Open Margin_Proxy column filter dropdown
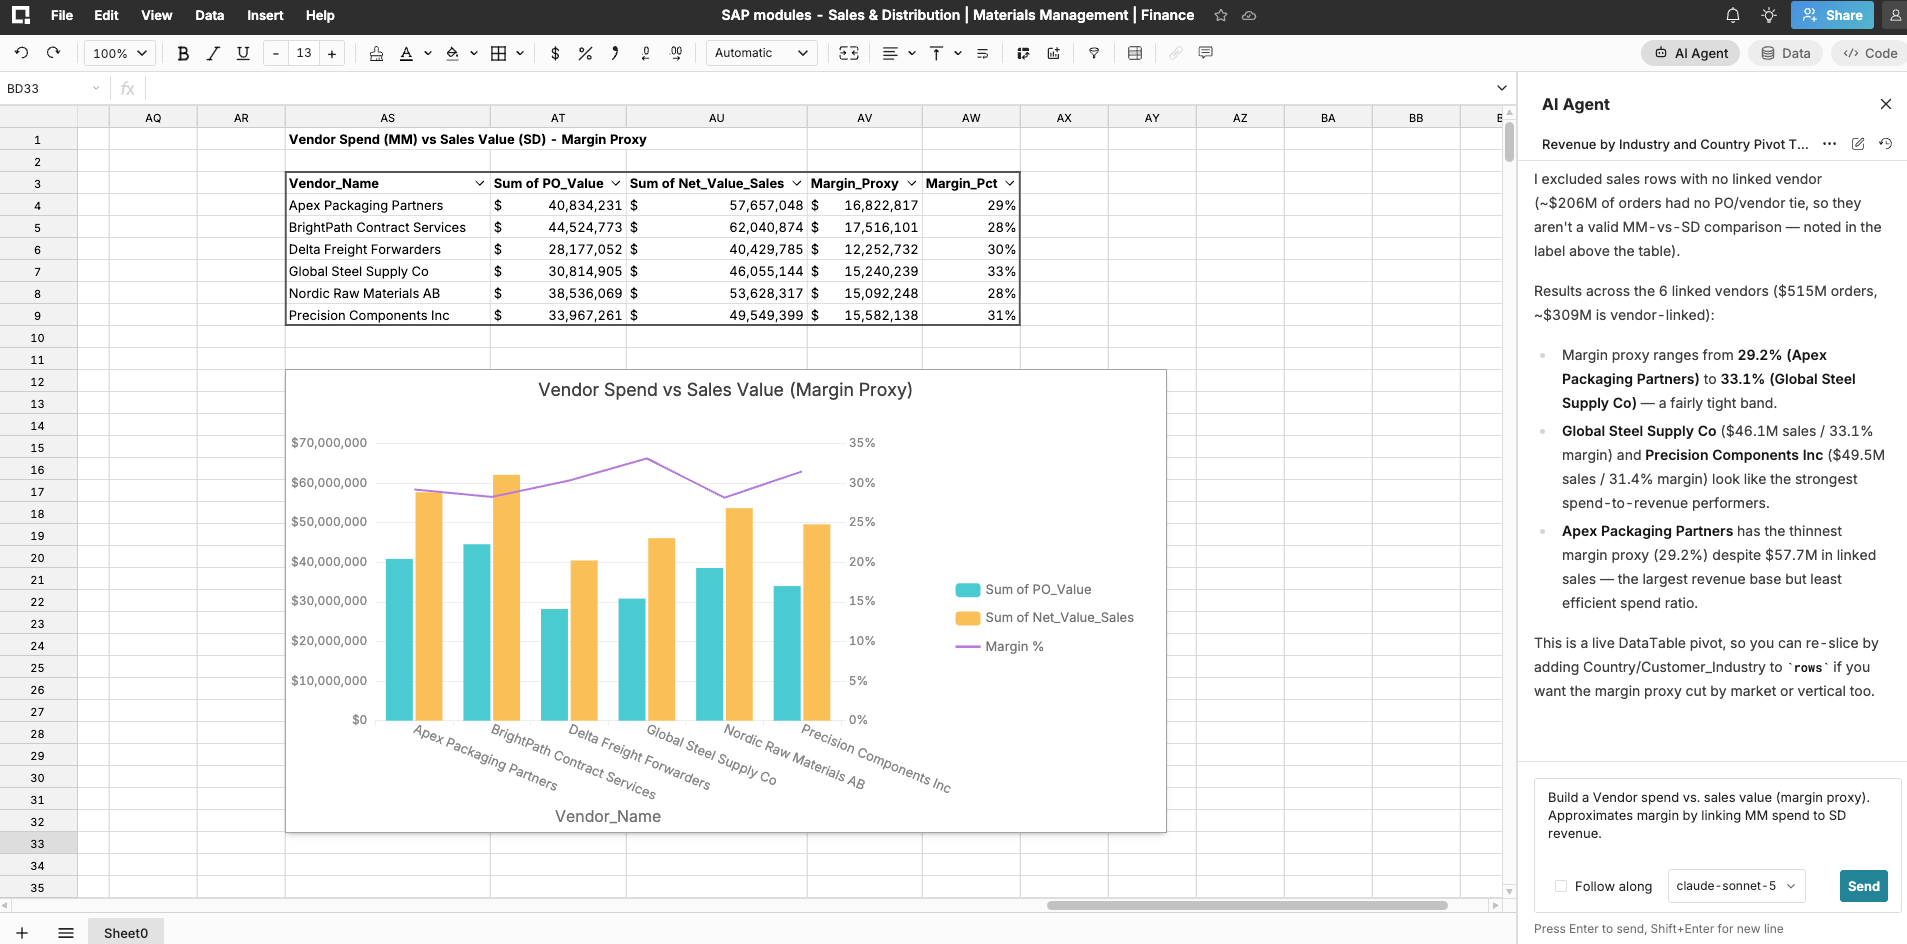This screenshot has height=944, width=1907. [912, 183]
